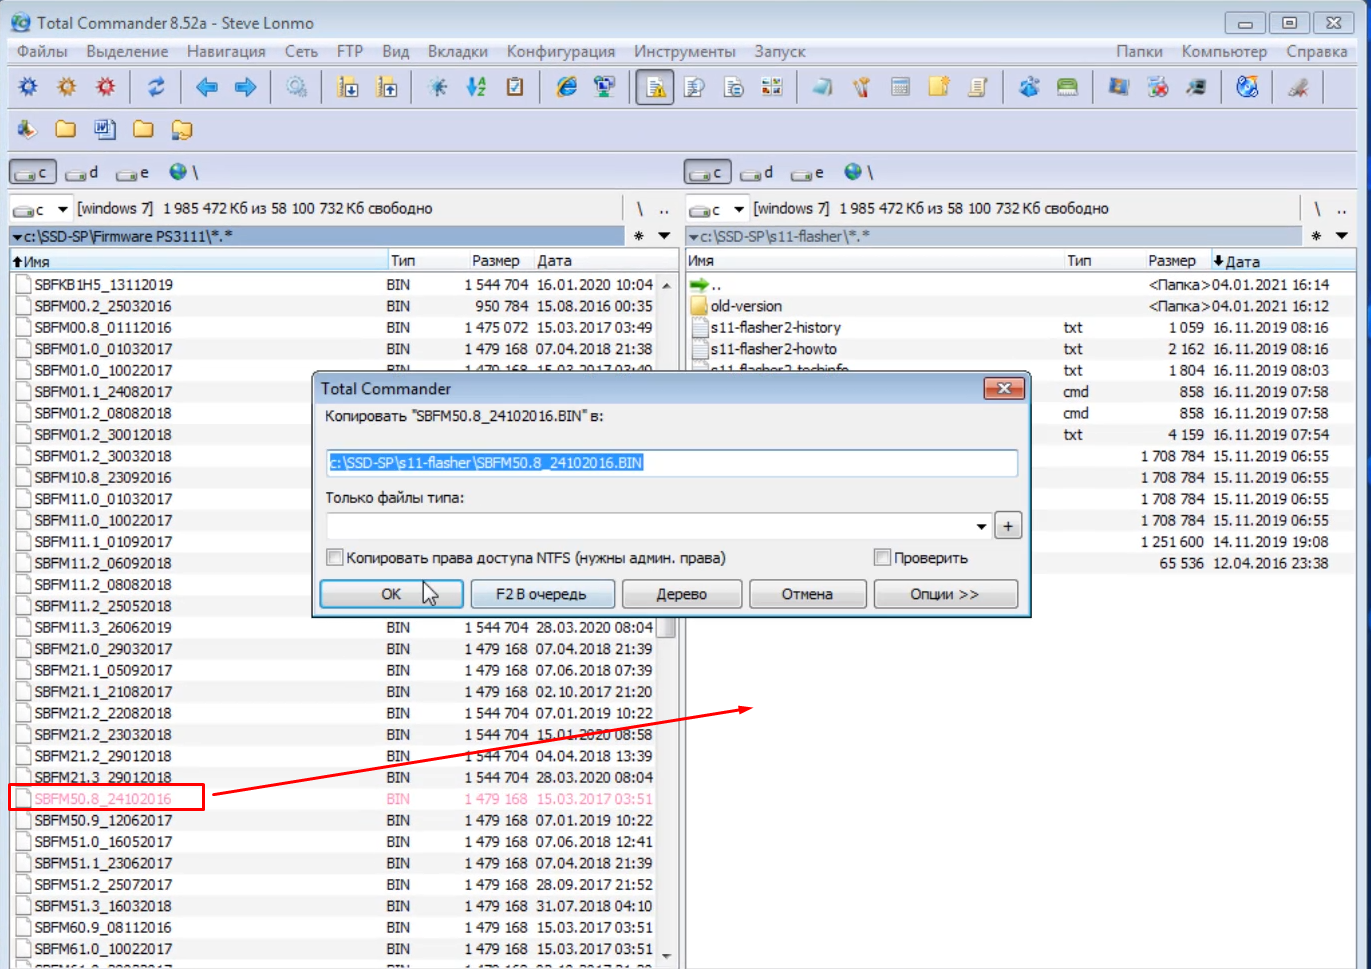Switch to thumbnails view icon
This screenshot has width=1371, height=969.
771,88
